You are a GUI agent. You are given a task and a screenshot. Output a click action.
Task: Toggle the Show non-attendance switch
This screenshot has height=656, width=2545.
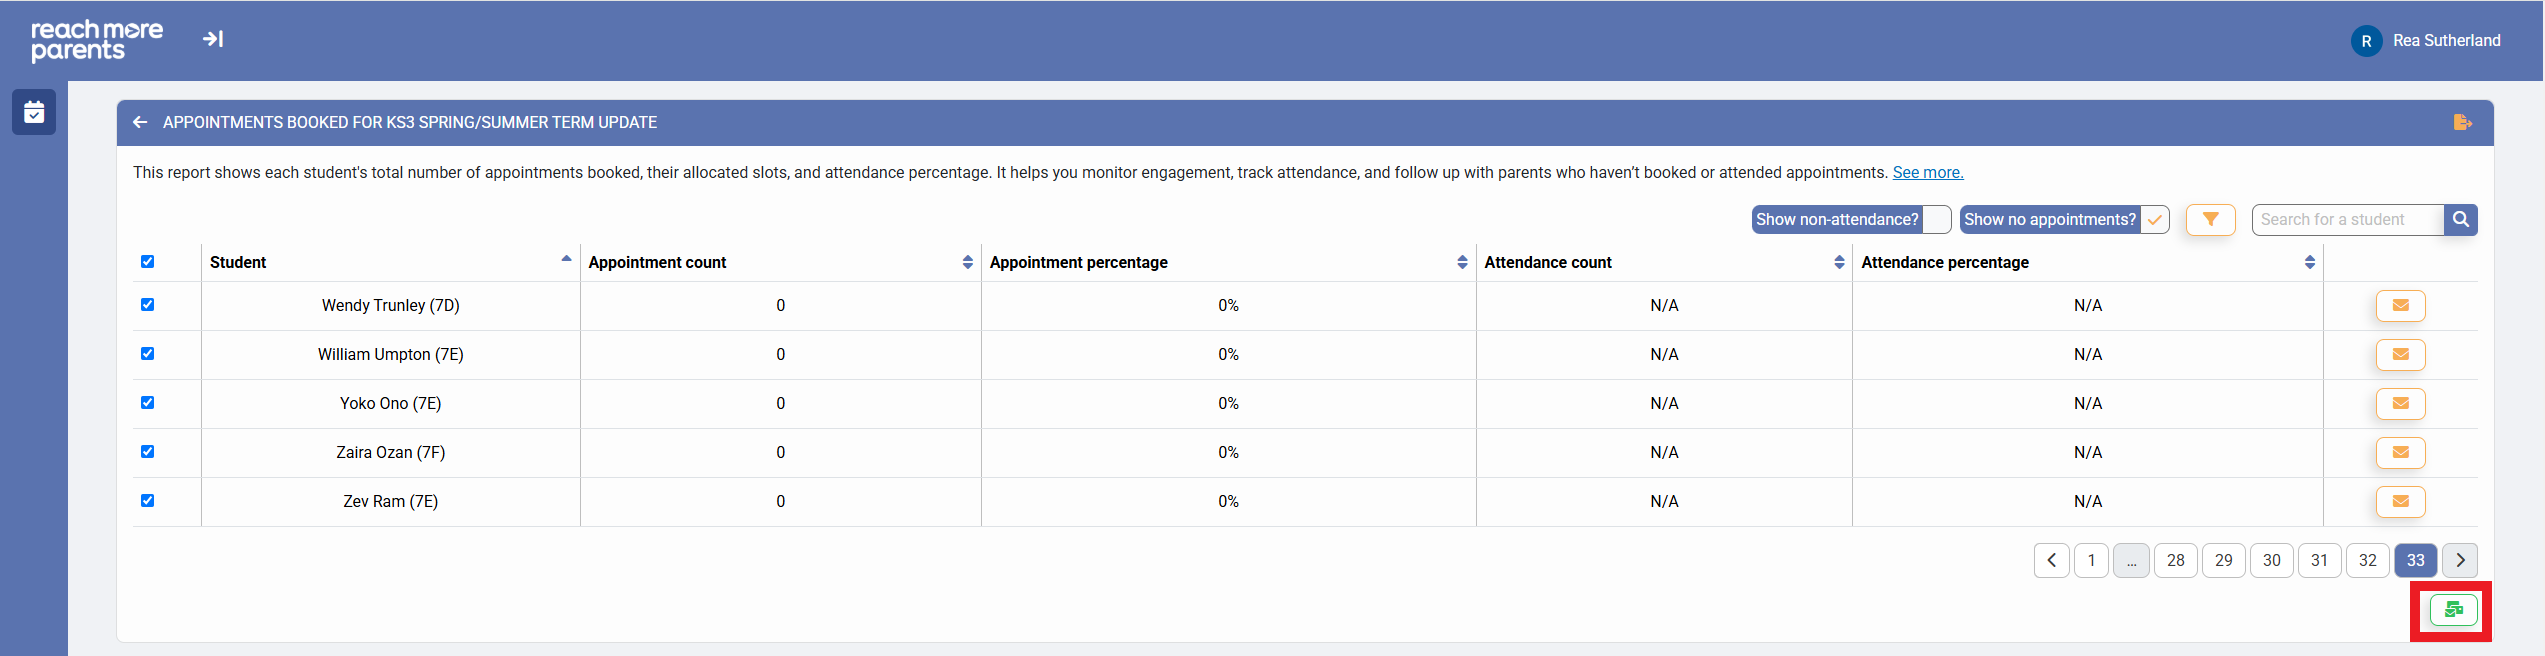tap(1936, 219)
